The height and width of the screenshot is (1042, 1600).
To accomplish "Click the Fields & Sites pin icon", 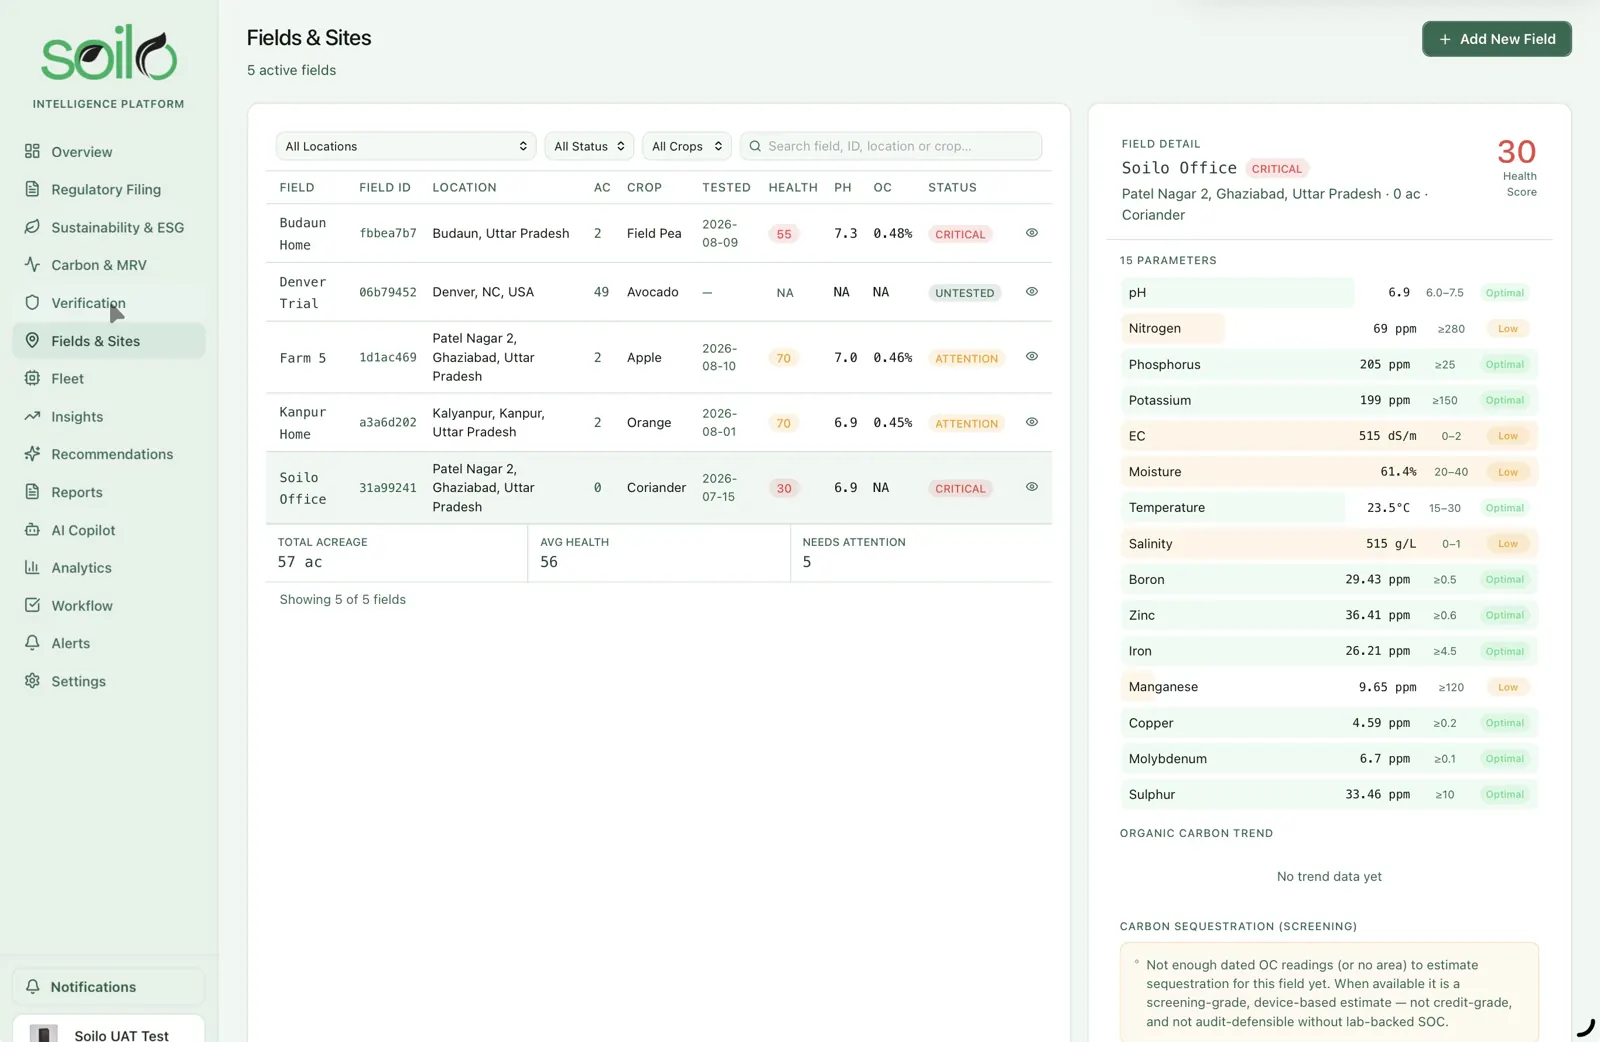I will pos(32,340).
